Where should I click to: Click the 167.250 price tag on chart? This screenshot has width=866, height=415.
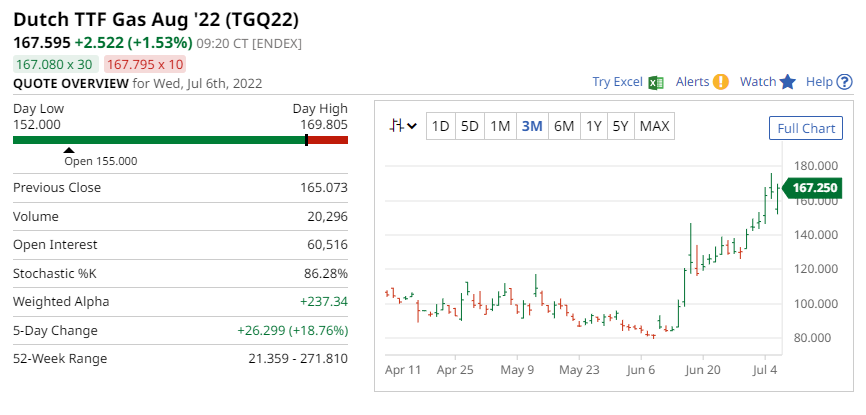[x=813, y=188]
